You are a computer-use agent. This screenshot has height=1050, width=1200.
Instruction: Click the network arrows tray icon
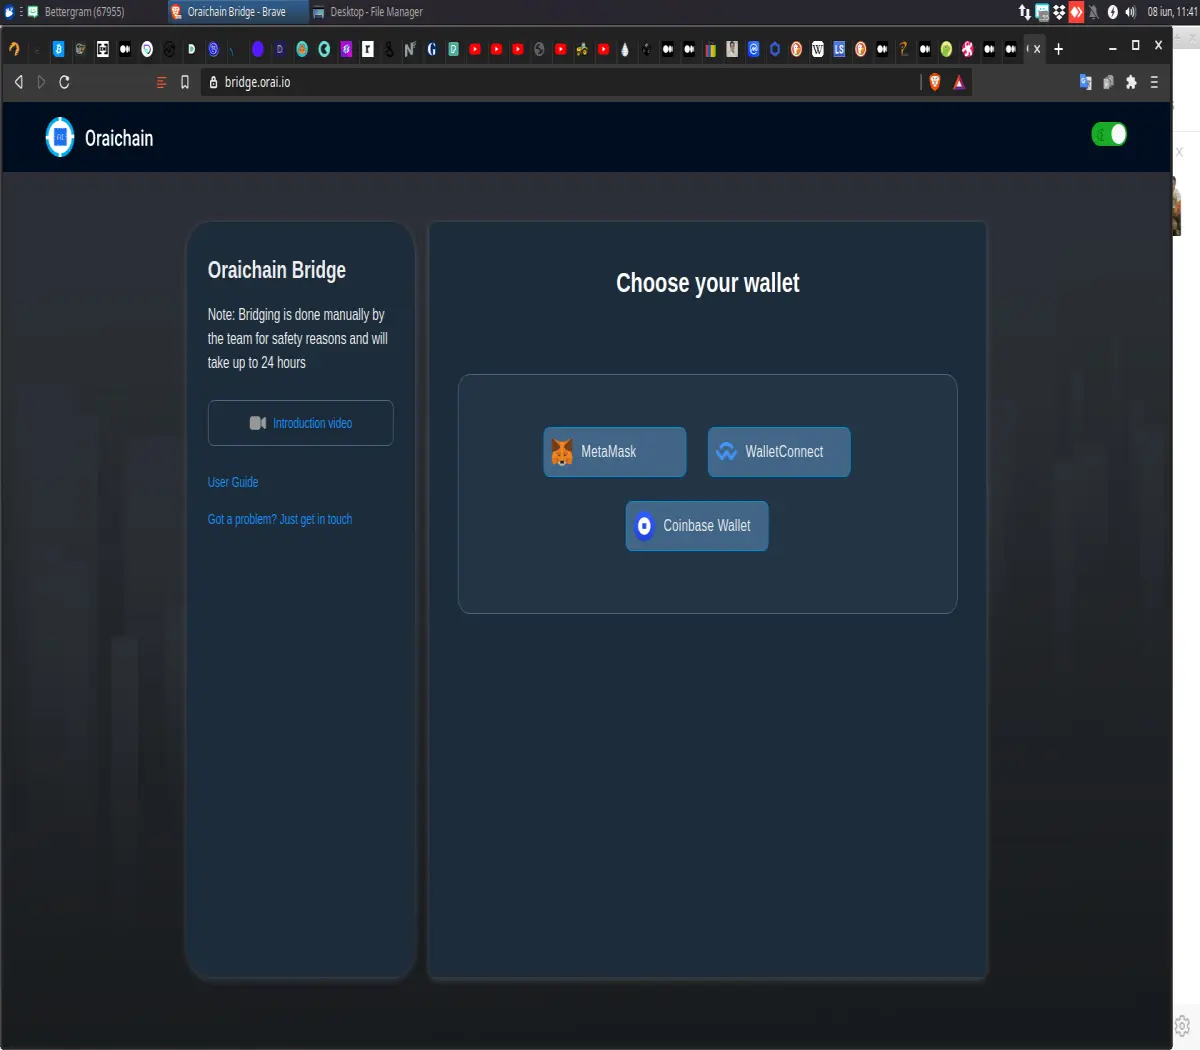coord(1025,12)
